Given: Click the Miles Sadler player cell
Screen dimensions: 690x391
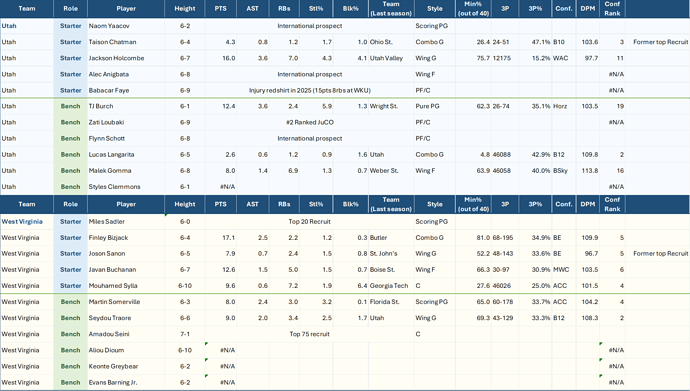Looking at the screenshot, I should (126, 222).
